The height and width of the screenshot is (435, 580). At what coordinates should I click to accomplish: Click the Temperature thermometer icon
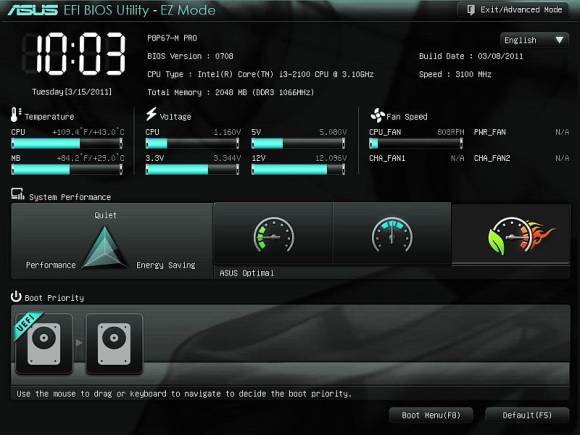(x=15, y=115)
